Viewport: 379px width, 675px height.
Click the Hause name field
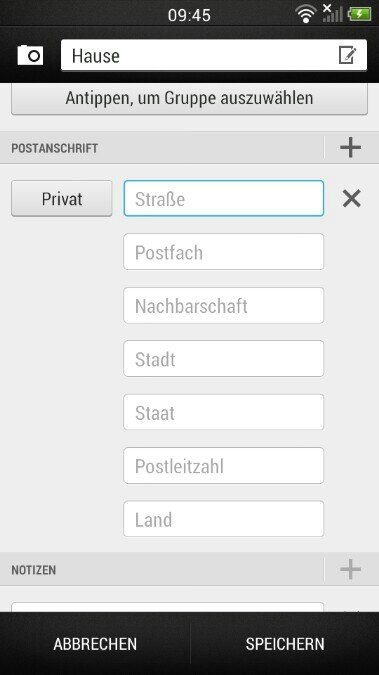click(x=214, y=55)
